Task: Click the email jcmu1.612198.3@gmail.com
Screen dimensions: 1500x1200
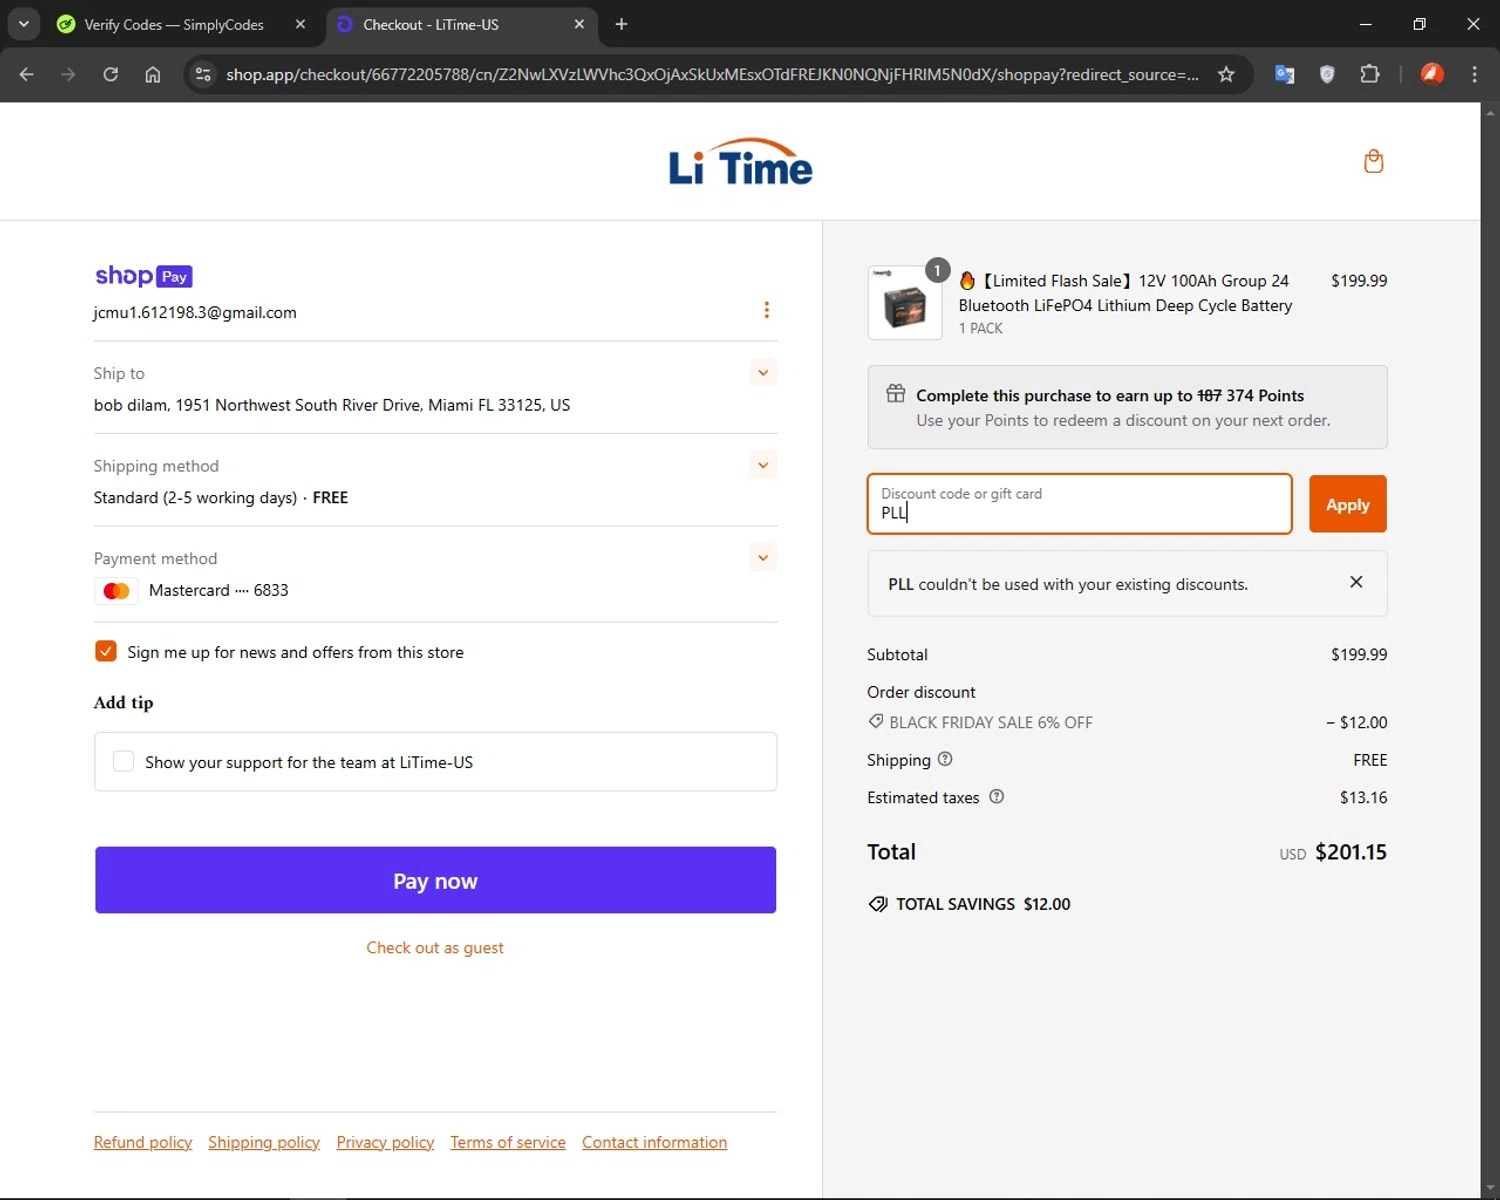Action: coord(195,312)
